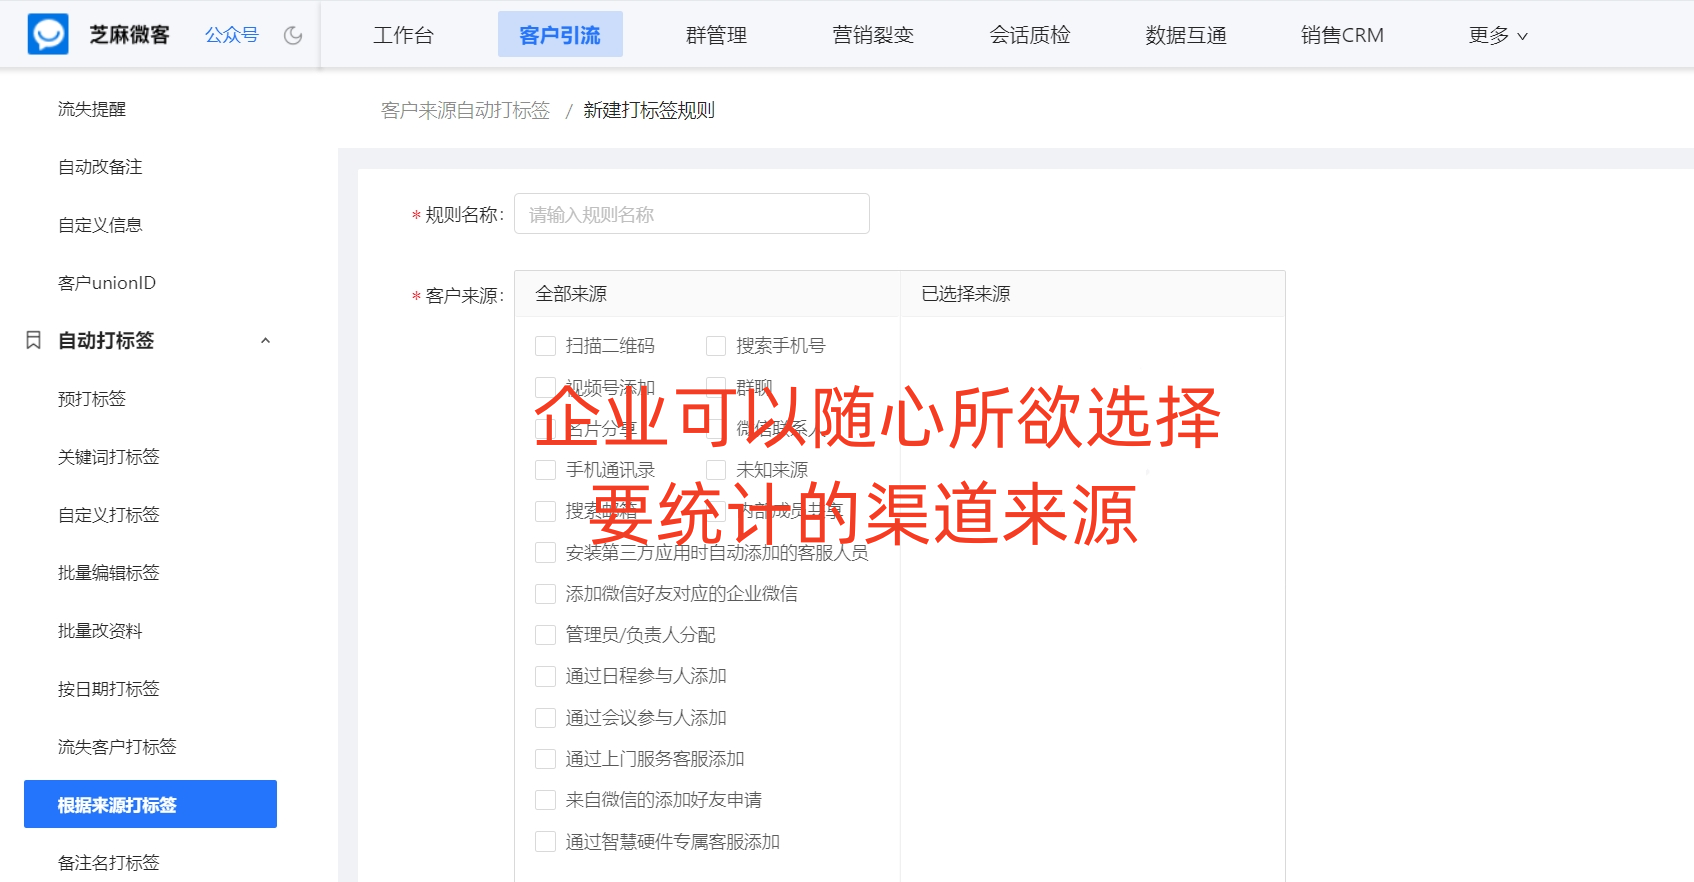Click the 芝麻微客 logo icon
This screenshot has height=882, width=1694.
click(48, 34)
